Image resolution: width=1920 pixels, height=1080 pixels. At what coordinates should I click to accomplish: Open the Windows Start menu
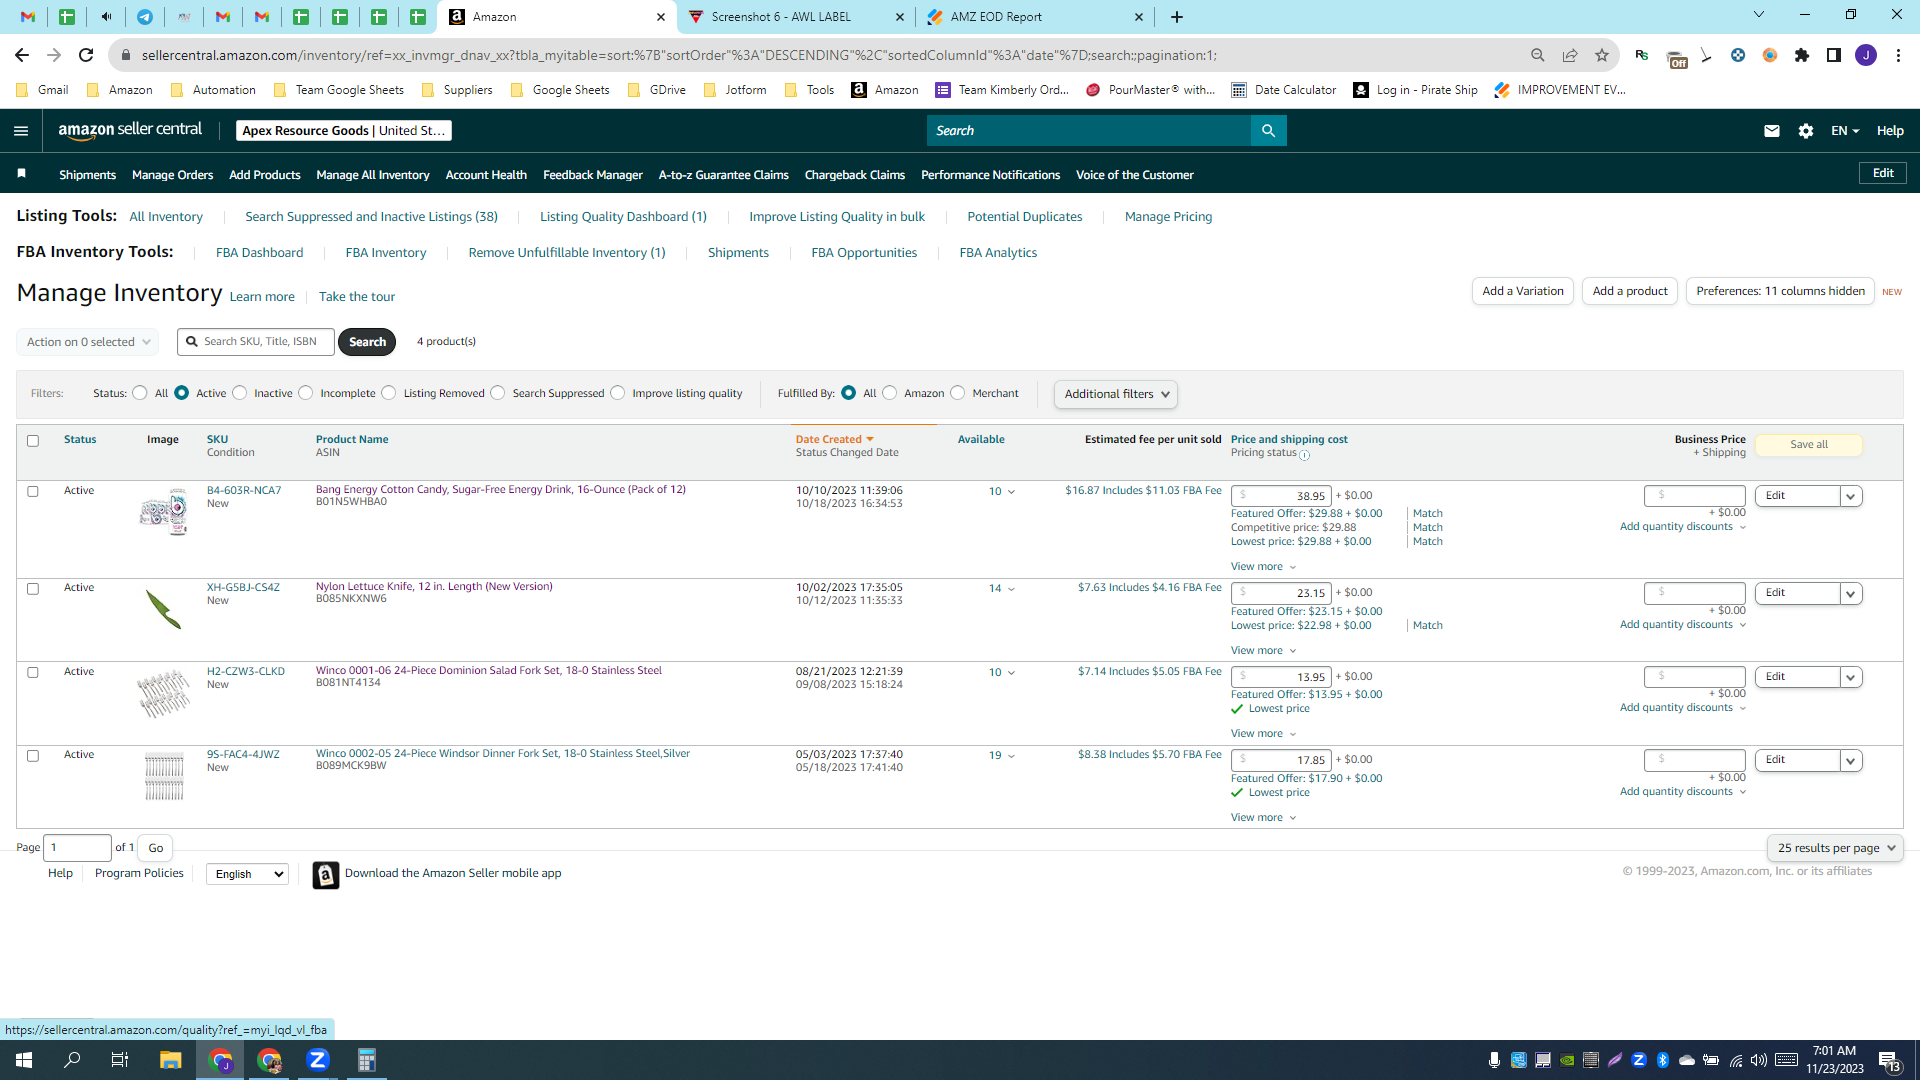24,1060
